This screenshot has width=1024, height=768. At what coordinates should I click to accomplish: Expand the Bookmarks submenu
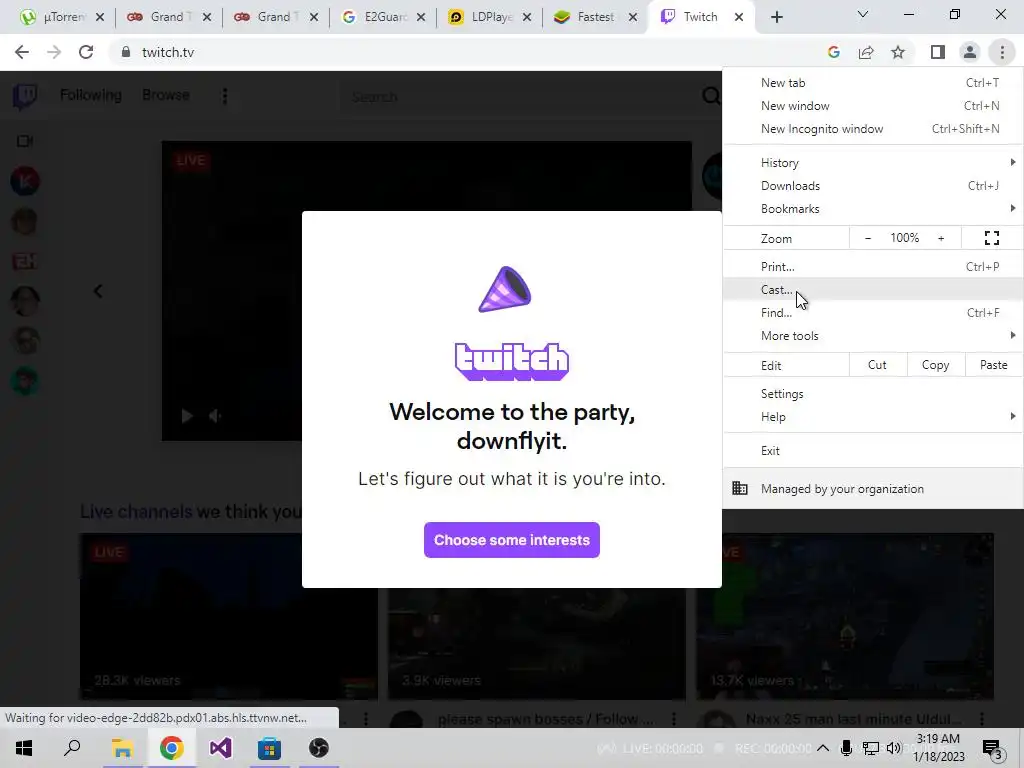[872, 209]
